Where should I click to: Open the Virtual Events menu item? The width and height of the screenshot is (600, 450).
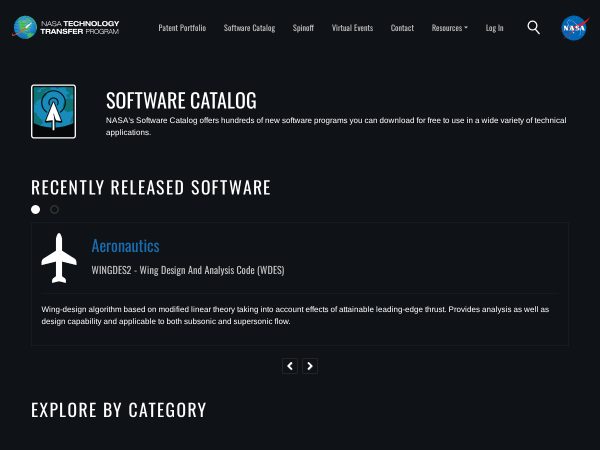(352, 28)
